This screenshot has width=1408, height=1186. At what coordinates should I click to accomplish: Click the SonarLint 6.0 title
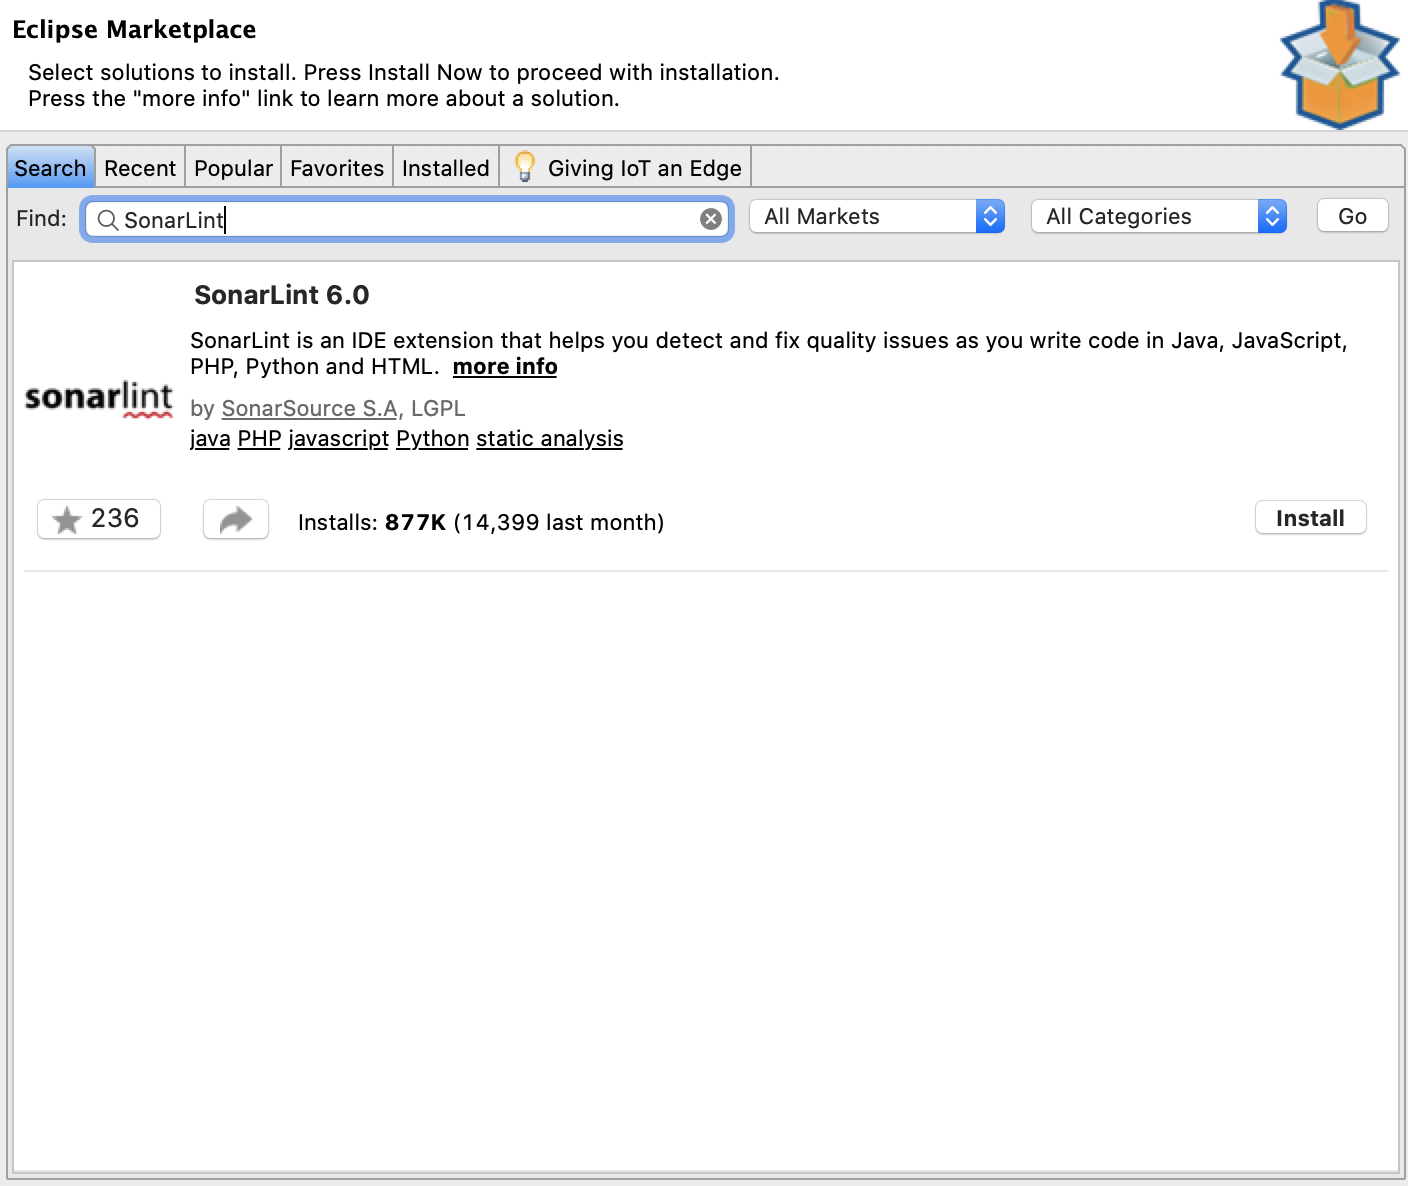(282, 295)
